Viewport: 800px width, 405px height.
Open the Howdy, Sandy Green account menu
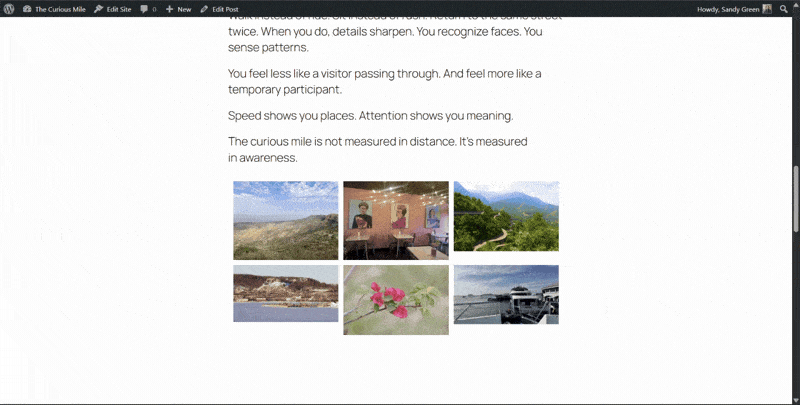point(733,8)
